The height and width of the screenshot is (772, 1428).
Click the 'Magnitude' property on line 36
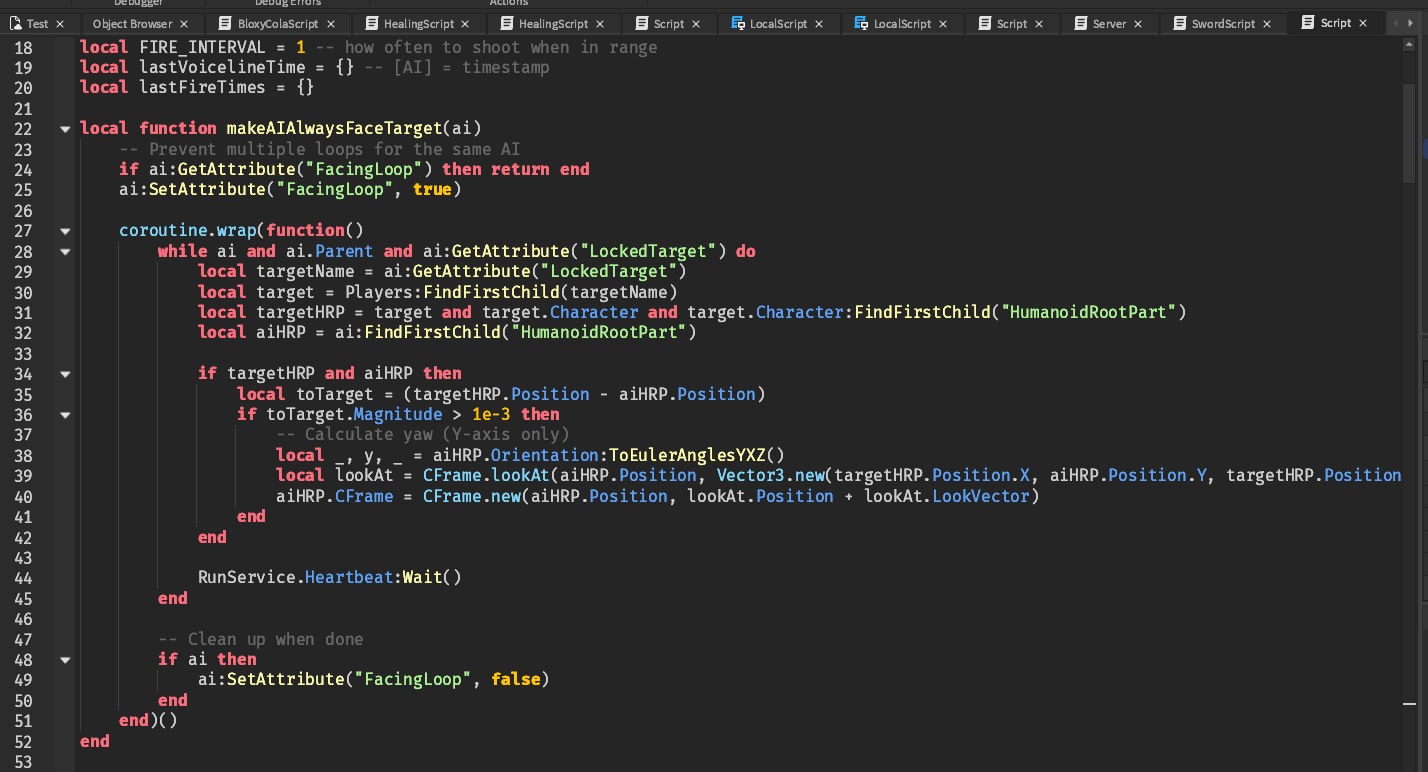pos(398,414)
